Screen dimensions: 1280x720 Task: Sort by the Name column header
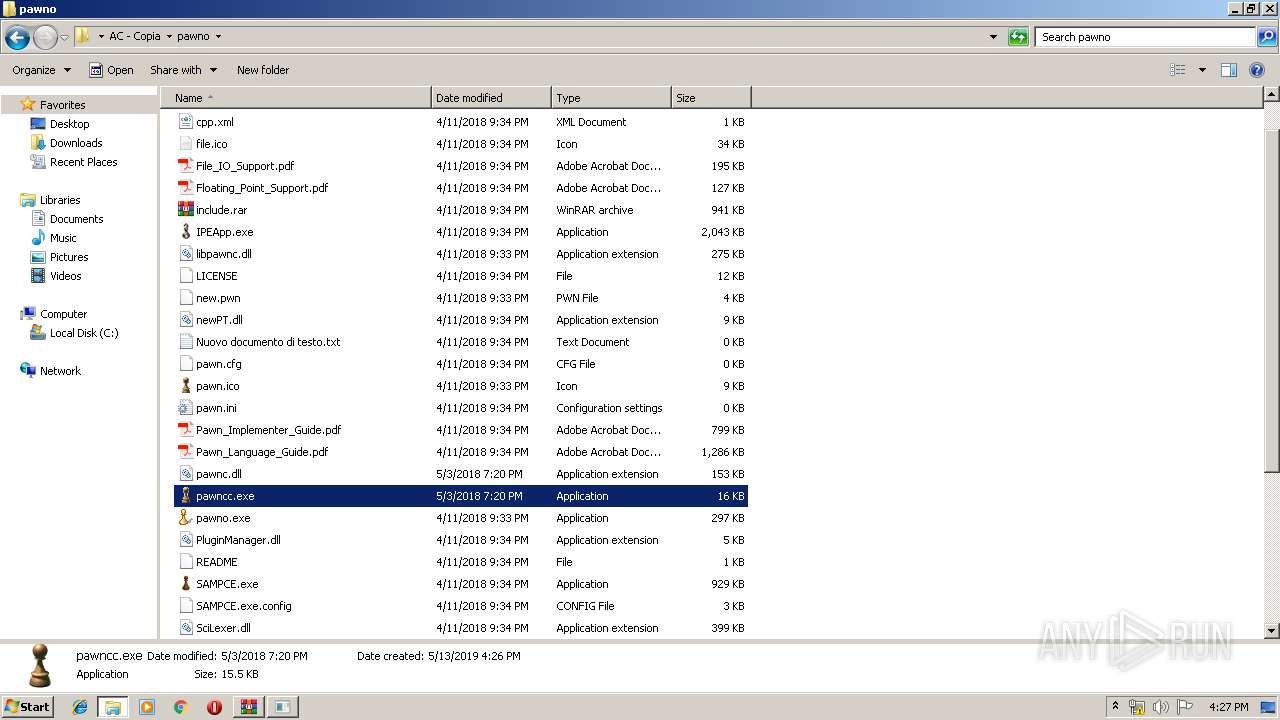[x=295, y=98]
